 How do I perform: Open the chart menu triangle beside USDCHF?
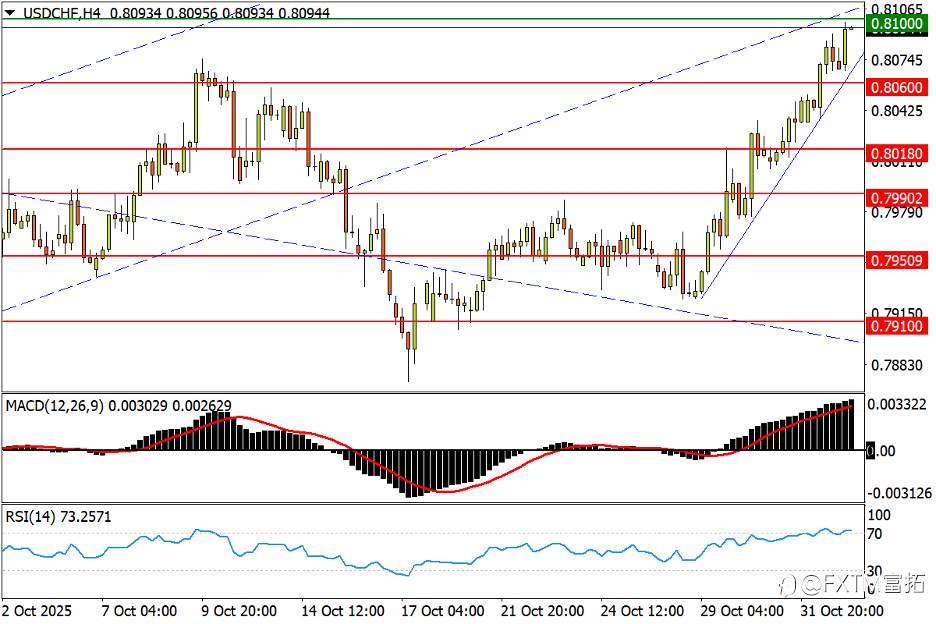(x=10, y=12)
